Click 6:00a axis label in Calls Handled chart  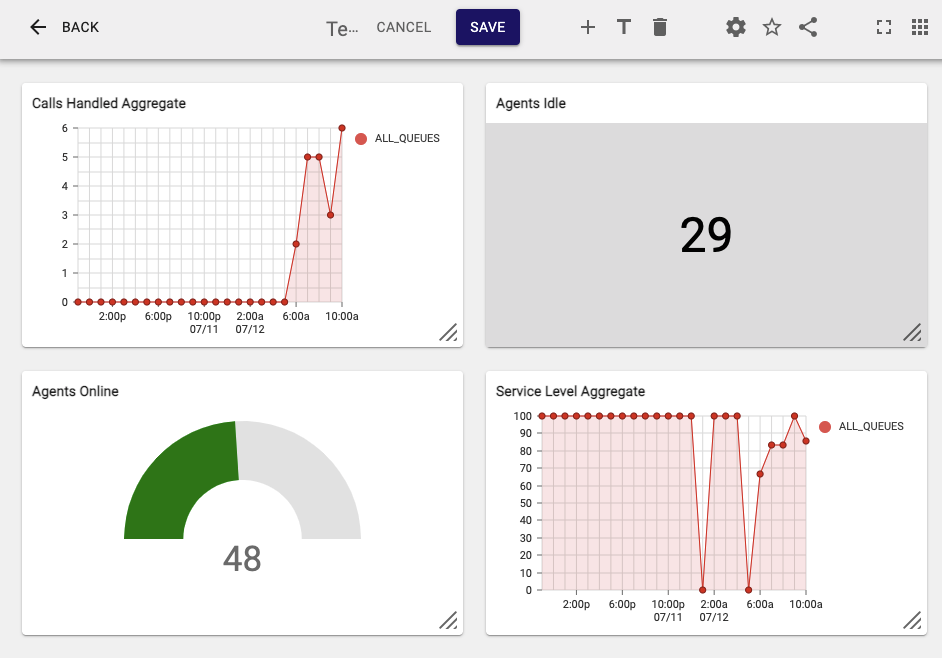tap(296, 316)
